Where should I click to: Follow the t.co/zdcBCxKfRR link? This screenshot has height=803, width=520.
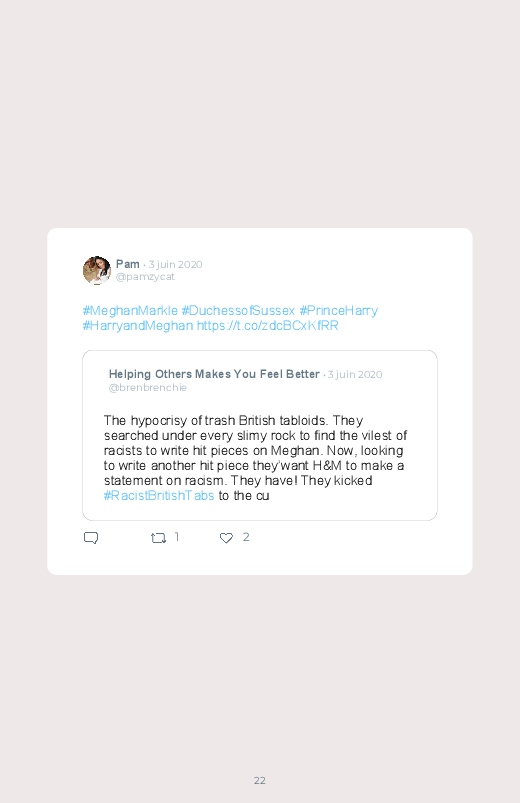tap(267, 326)
